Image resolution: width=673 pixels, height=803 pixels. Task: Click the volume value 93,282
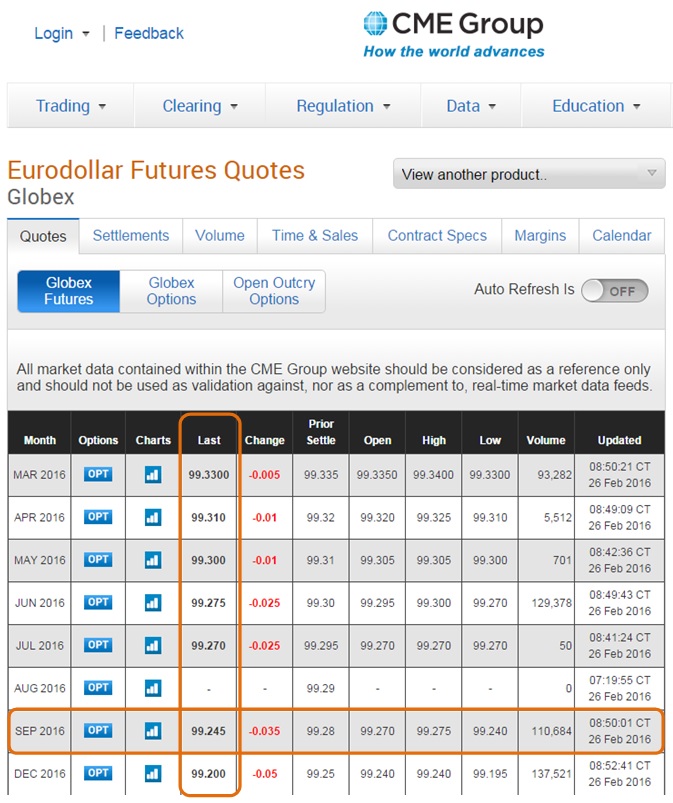point(554,475)
